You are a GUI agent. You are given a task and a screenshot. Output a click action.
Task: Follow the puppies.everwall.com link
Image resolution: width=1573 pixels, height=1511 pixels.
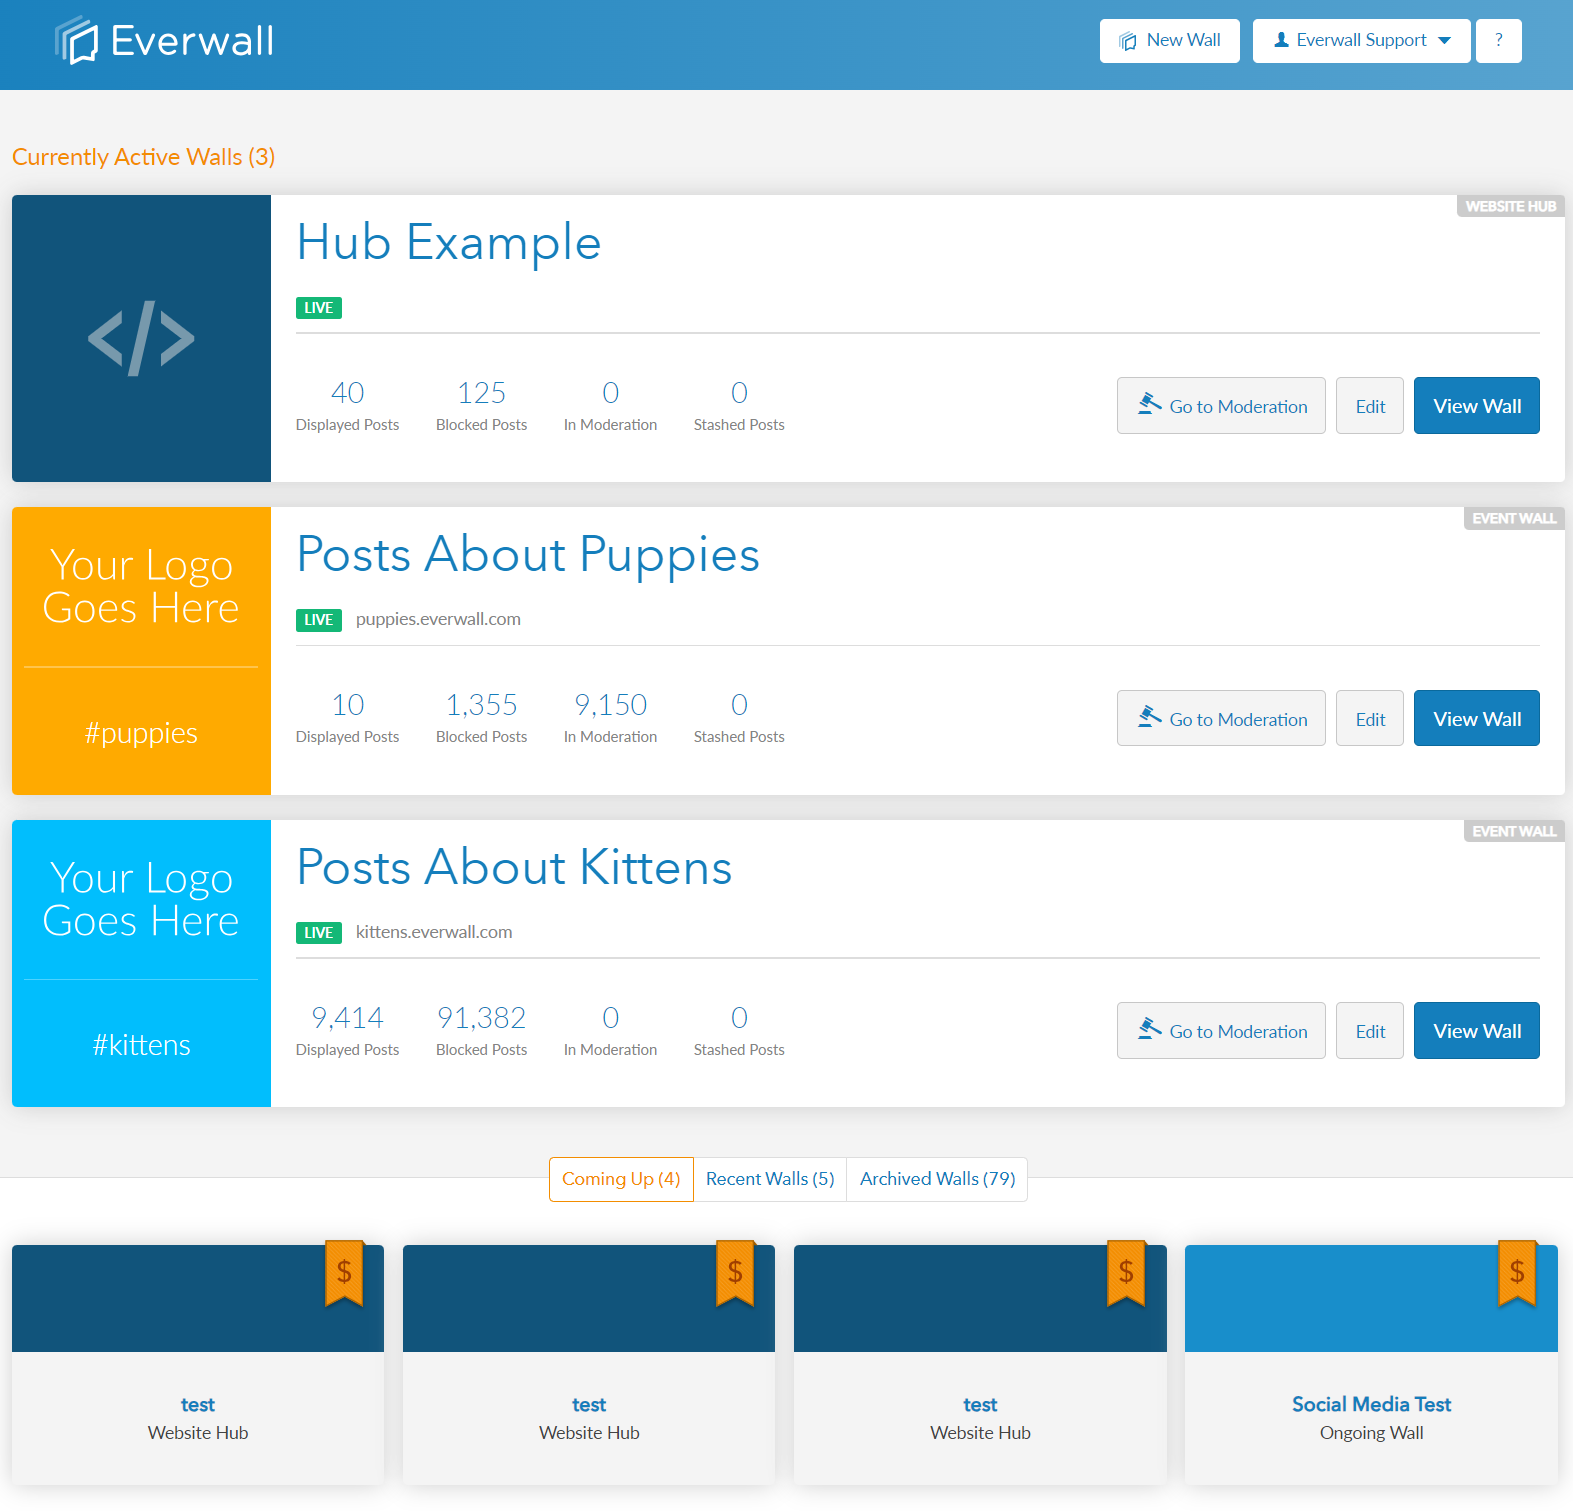click(x=438, y=619)
